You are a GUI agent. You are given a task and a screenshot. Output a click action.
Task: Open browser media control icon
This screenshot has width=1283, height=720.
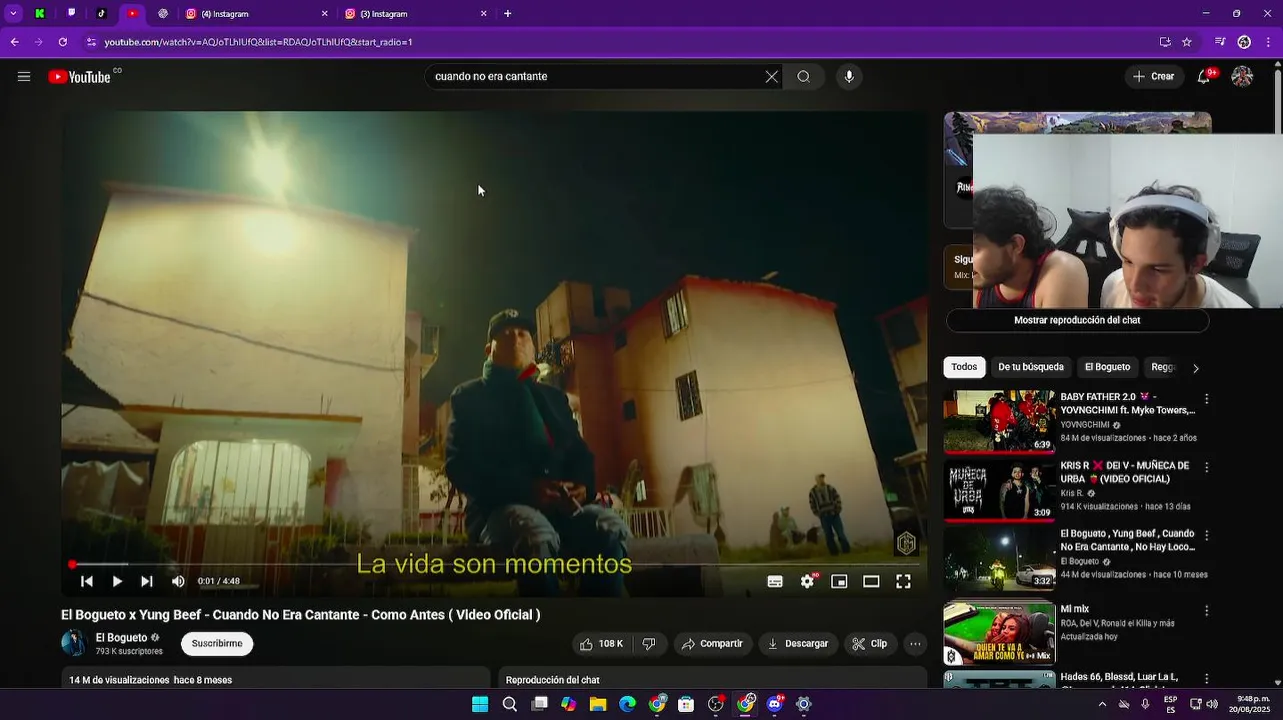[1220, 42]
